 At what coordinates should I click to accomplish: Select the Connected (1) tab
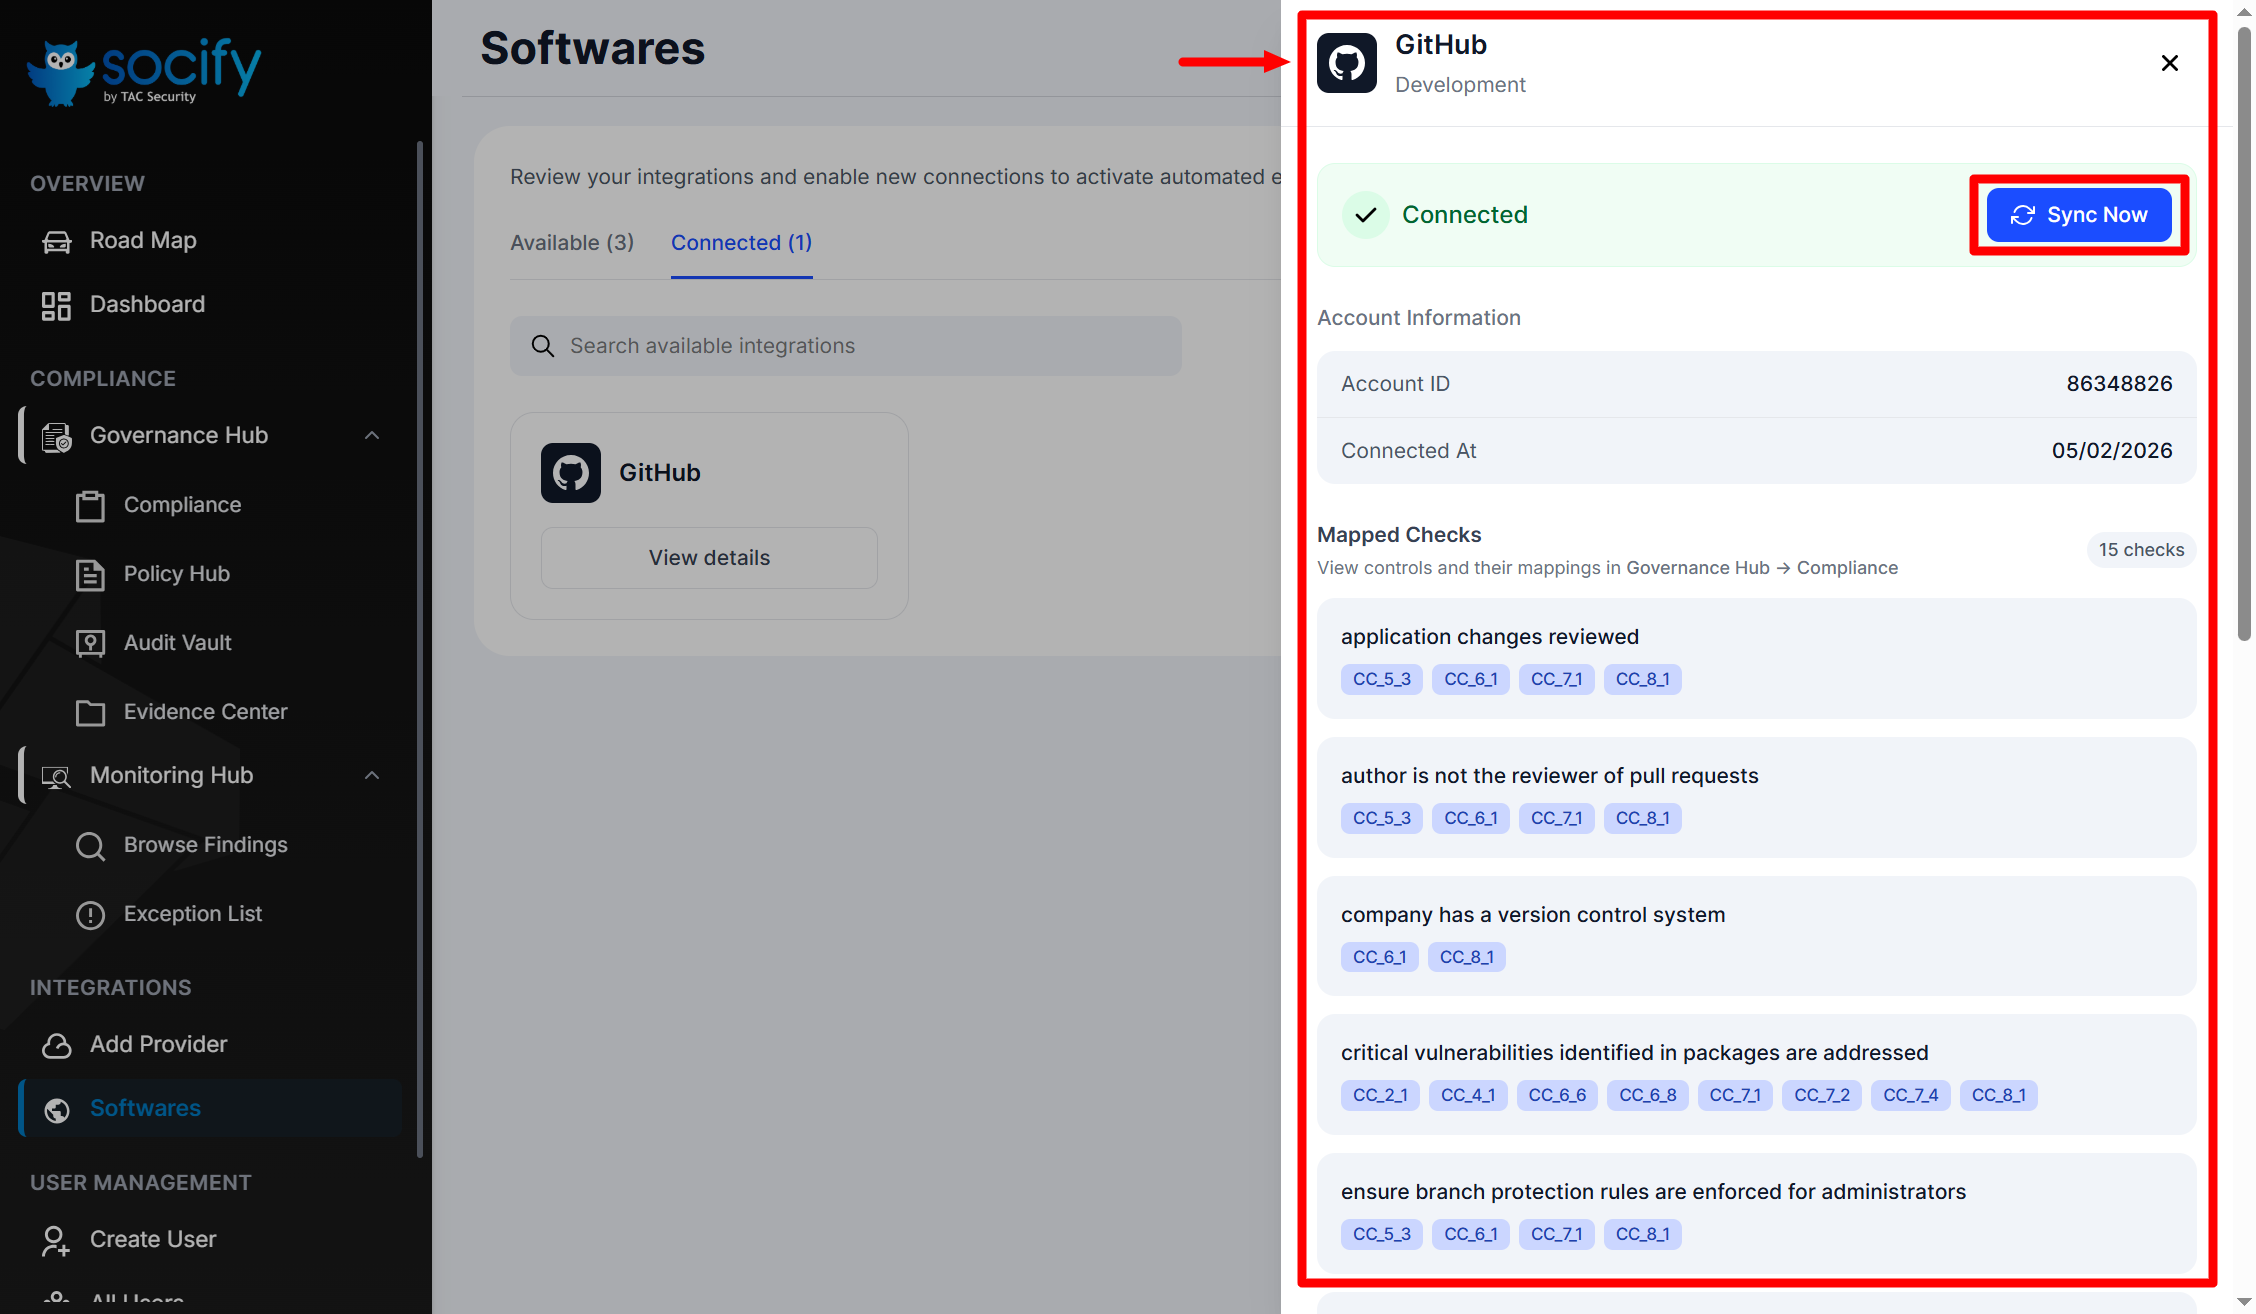click(741, 243)
